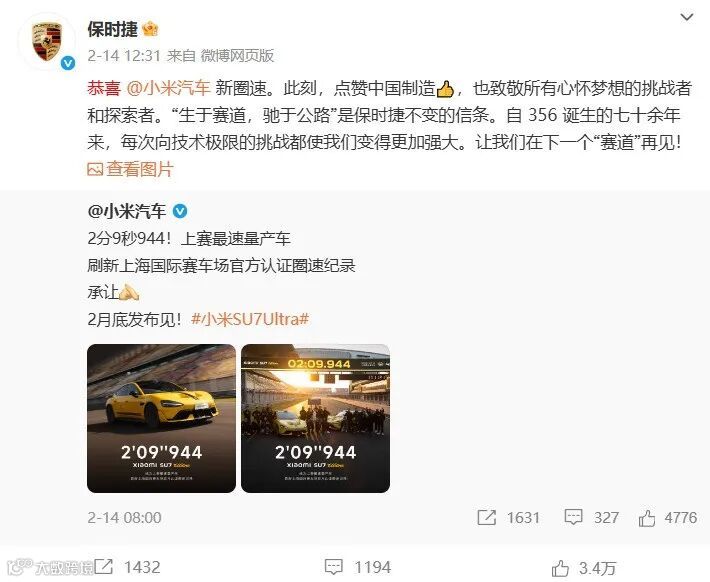Open the yellow SU7 Ultra car thumbnail
This screenshot has width=710, height=582.
tap(161, 418)
